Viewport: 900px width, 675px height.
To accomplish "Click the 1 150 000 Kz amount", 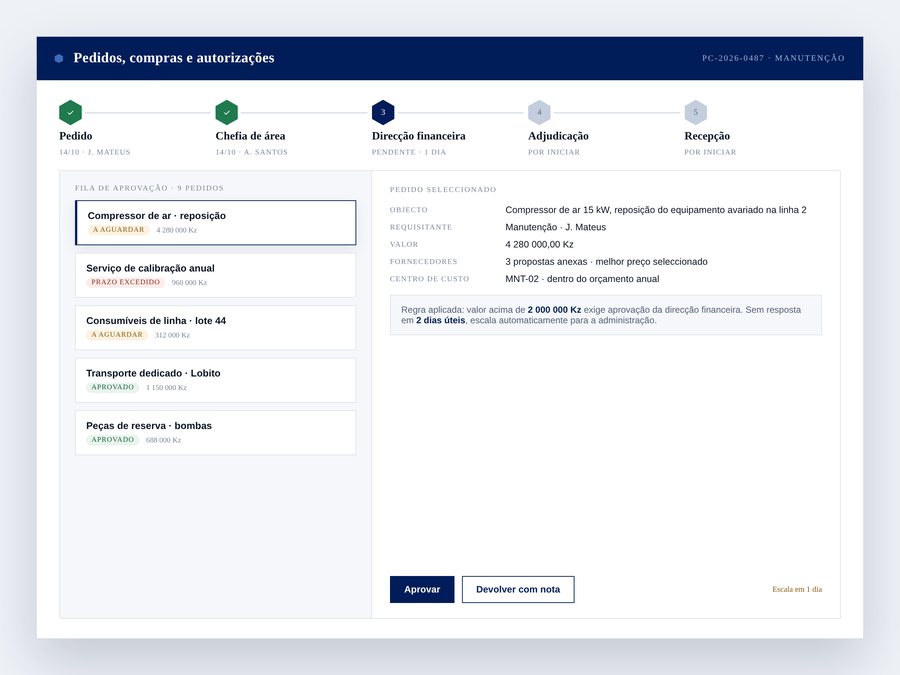I will pyautogui.click(x=166, y=387).
